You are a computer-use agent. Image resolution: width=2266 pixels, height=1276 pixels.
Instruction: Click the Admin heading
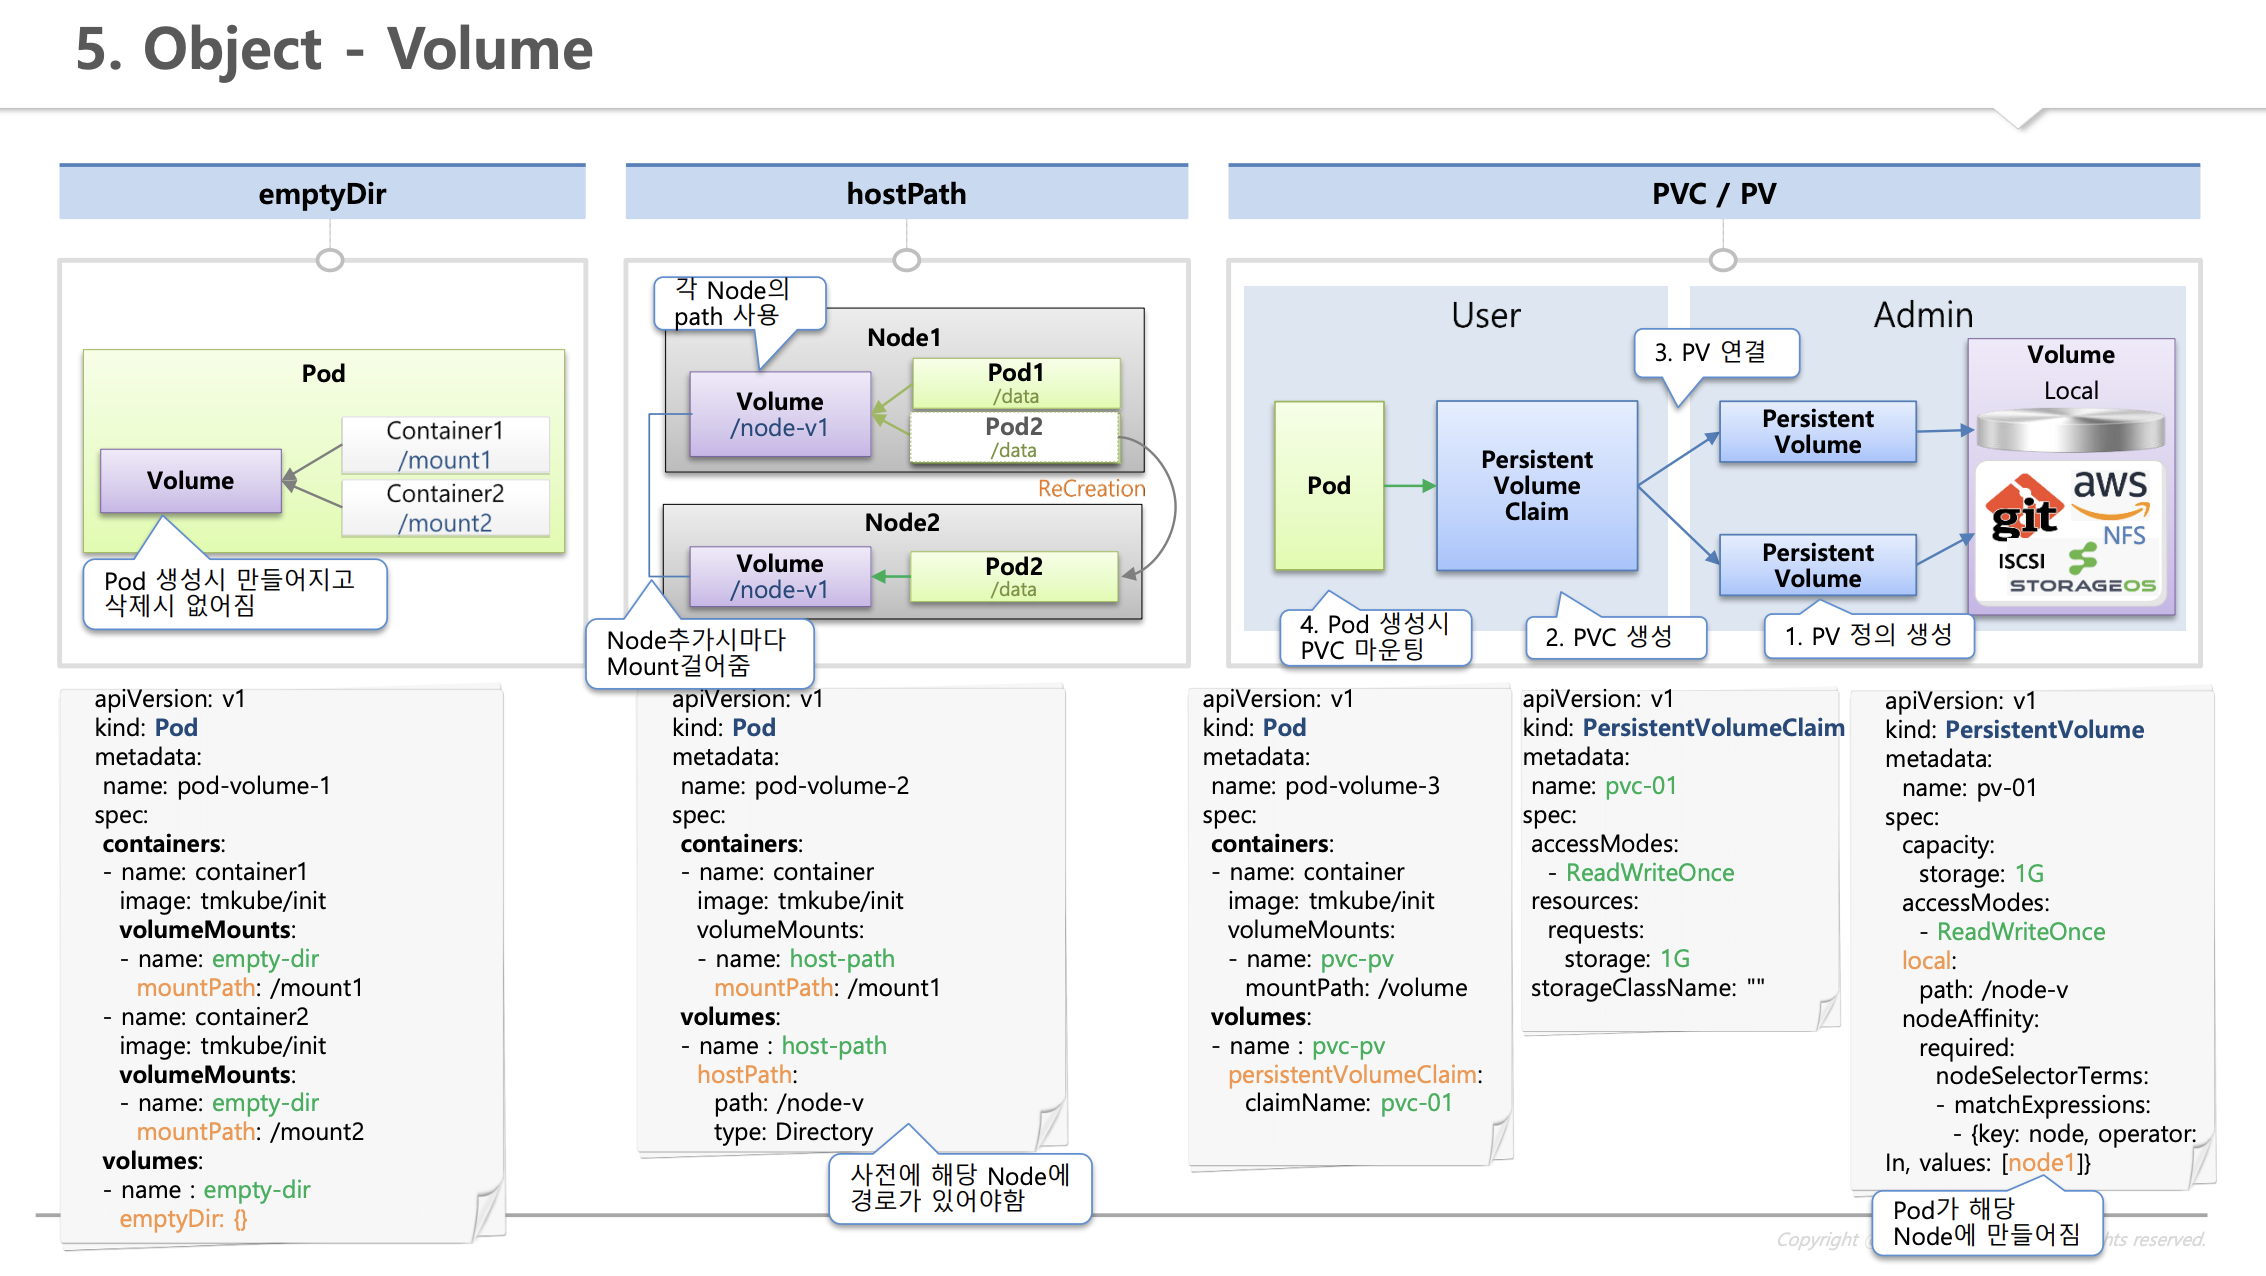coord(1924,315)
